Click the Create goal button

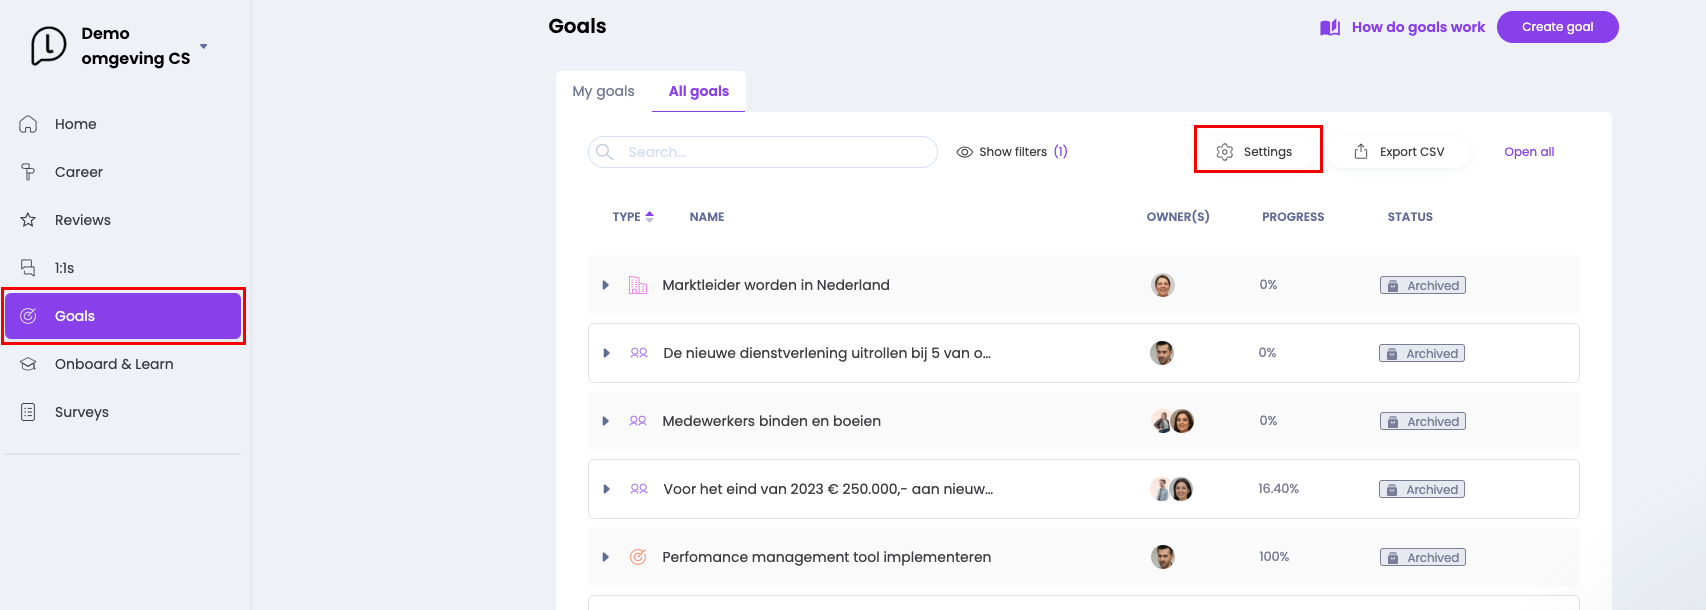click(x=1557, y=27)
